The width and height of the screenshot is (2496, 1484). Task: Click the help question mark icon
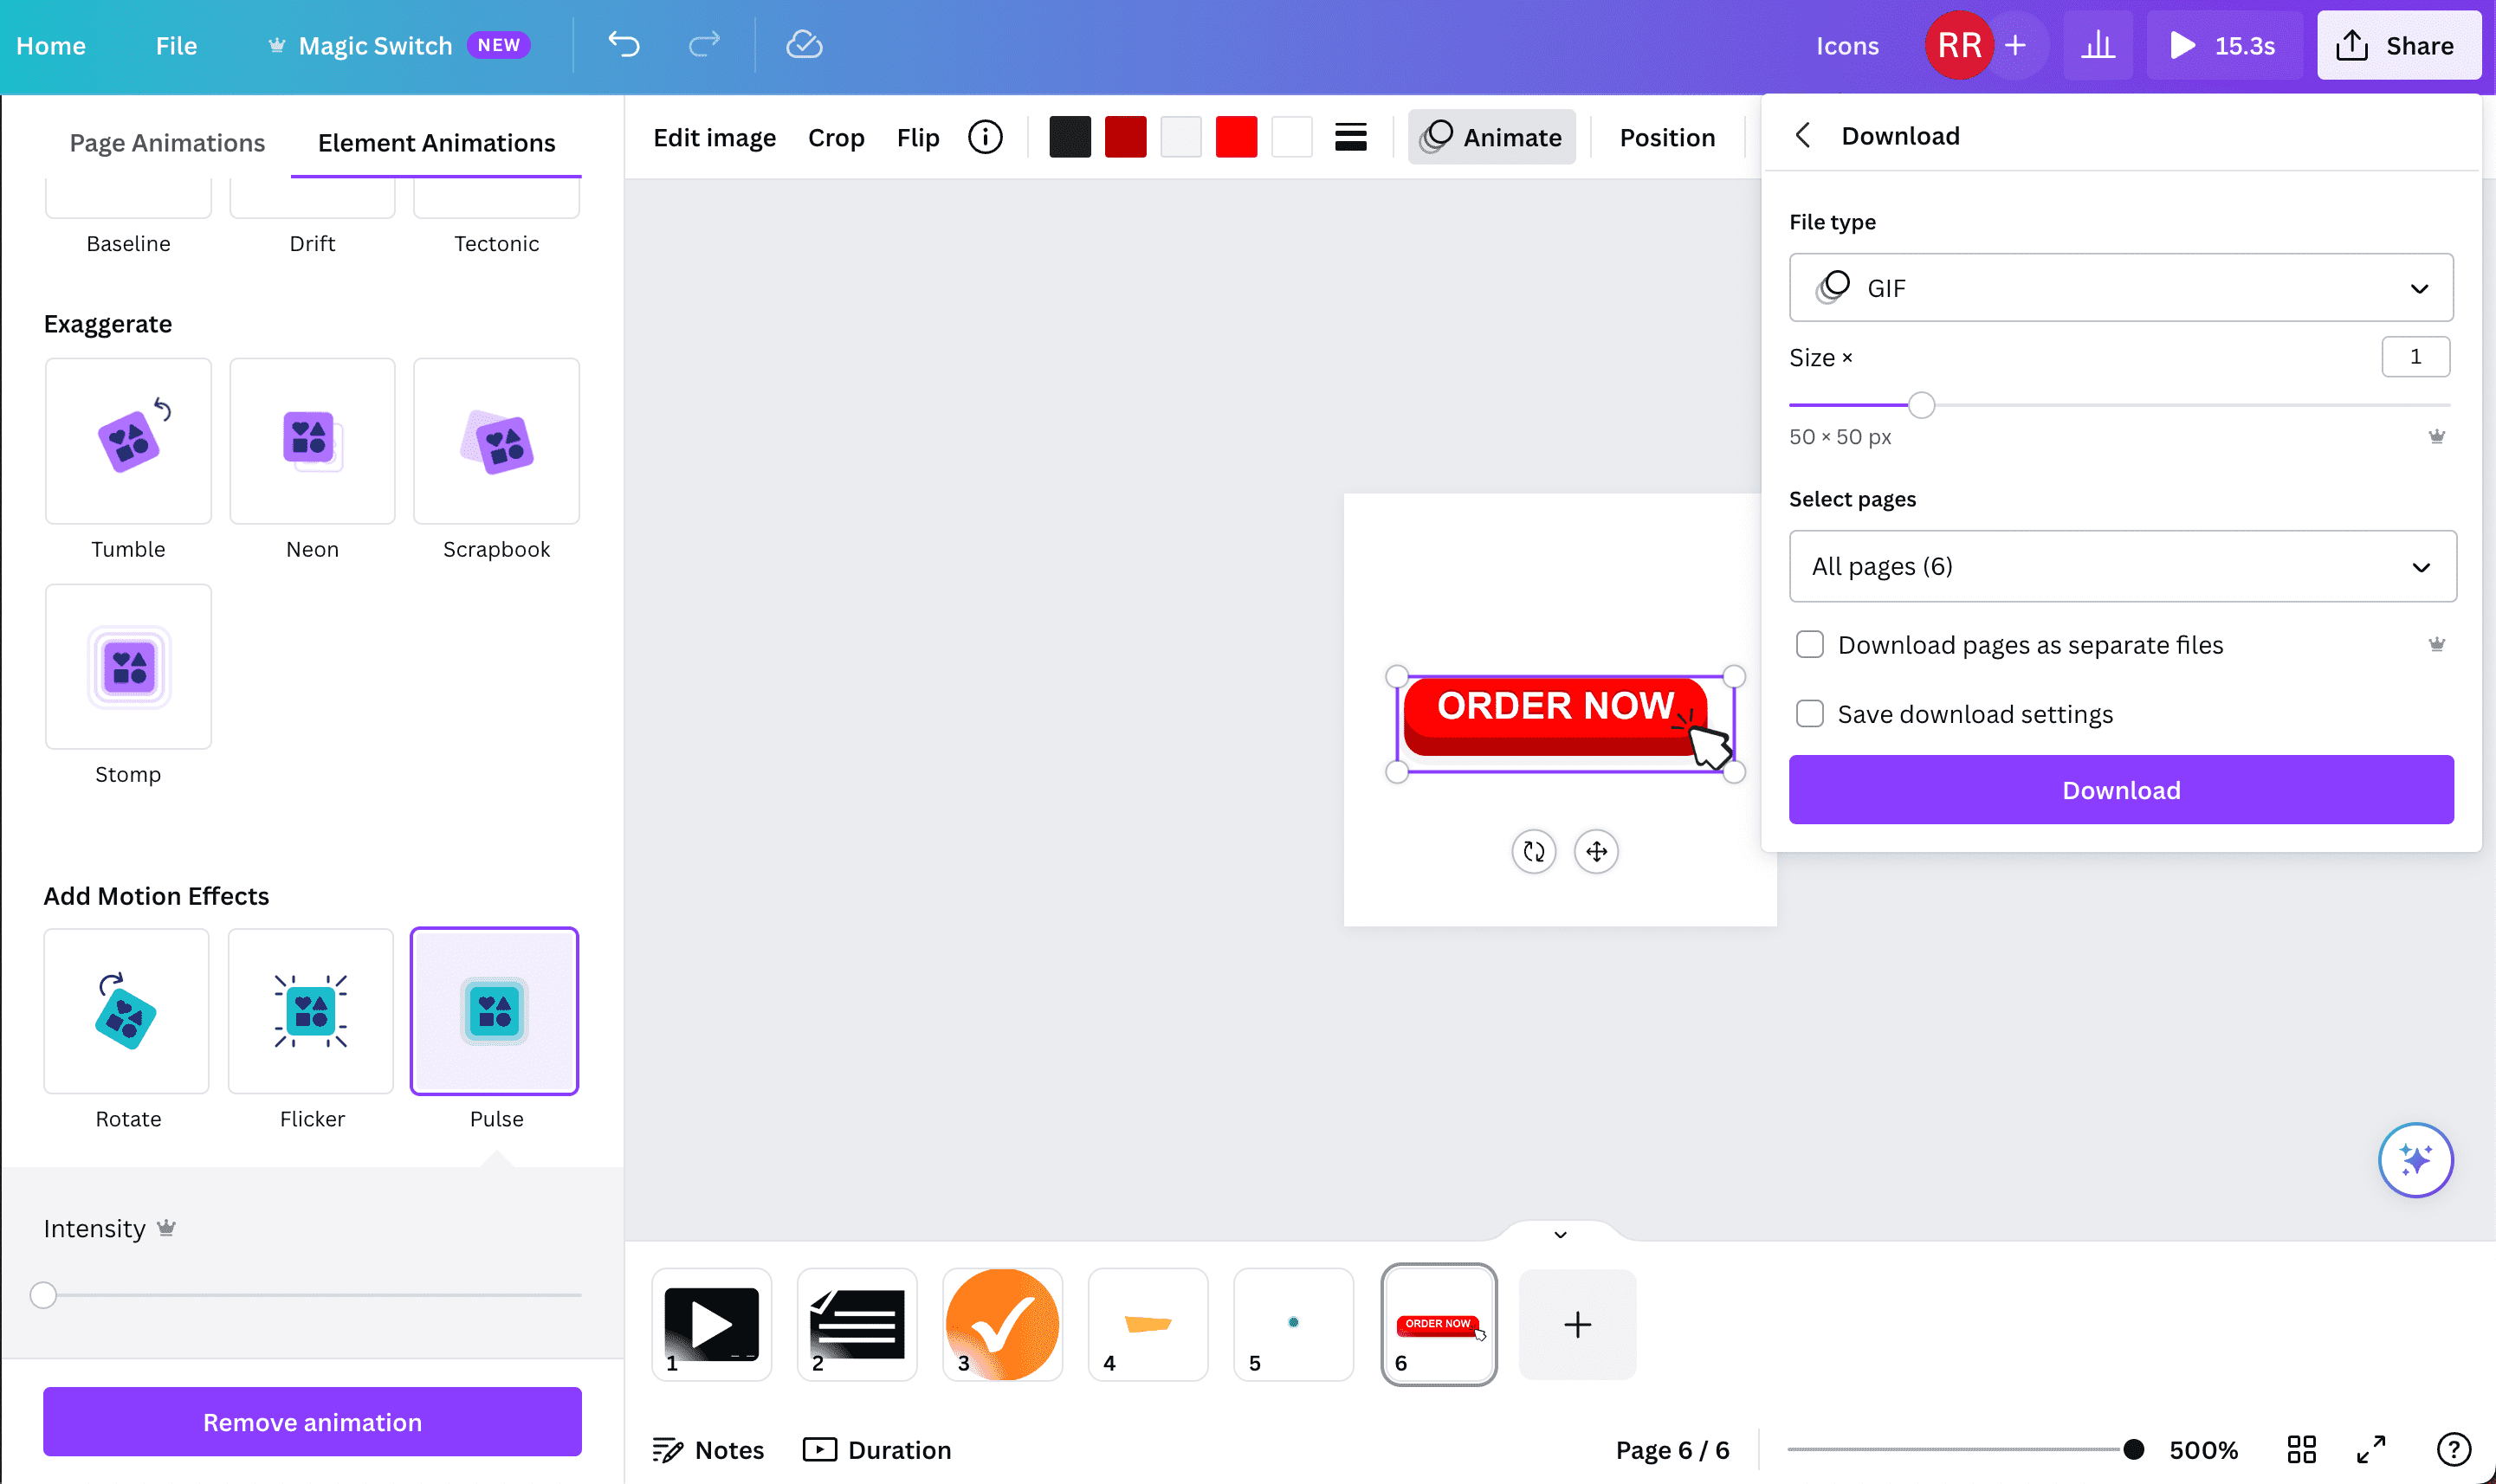tap(2453, 1449)
